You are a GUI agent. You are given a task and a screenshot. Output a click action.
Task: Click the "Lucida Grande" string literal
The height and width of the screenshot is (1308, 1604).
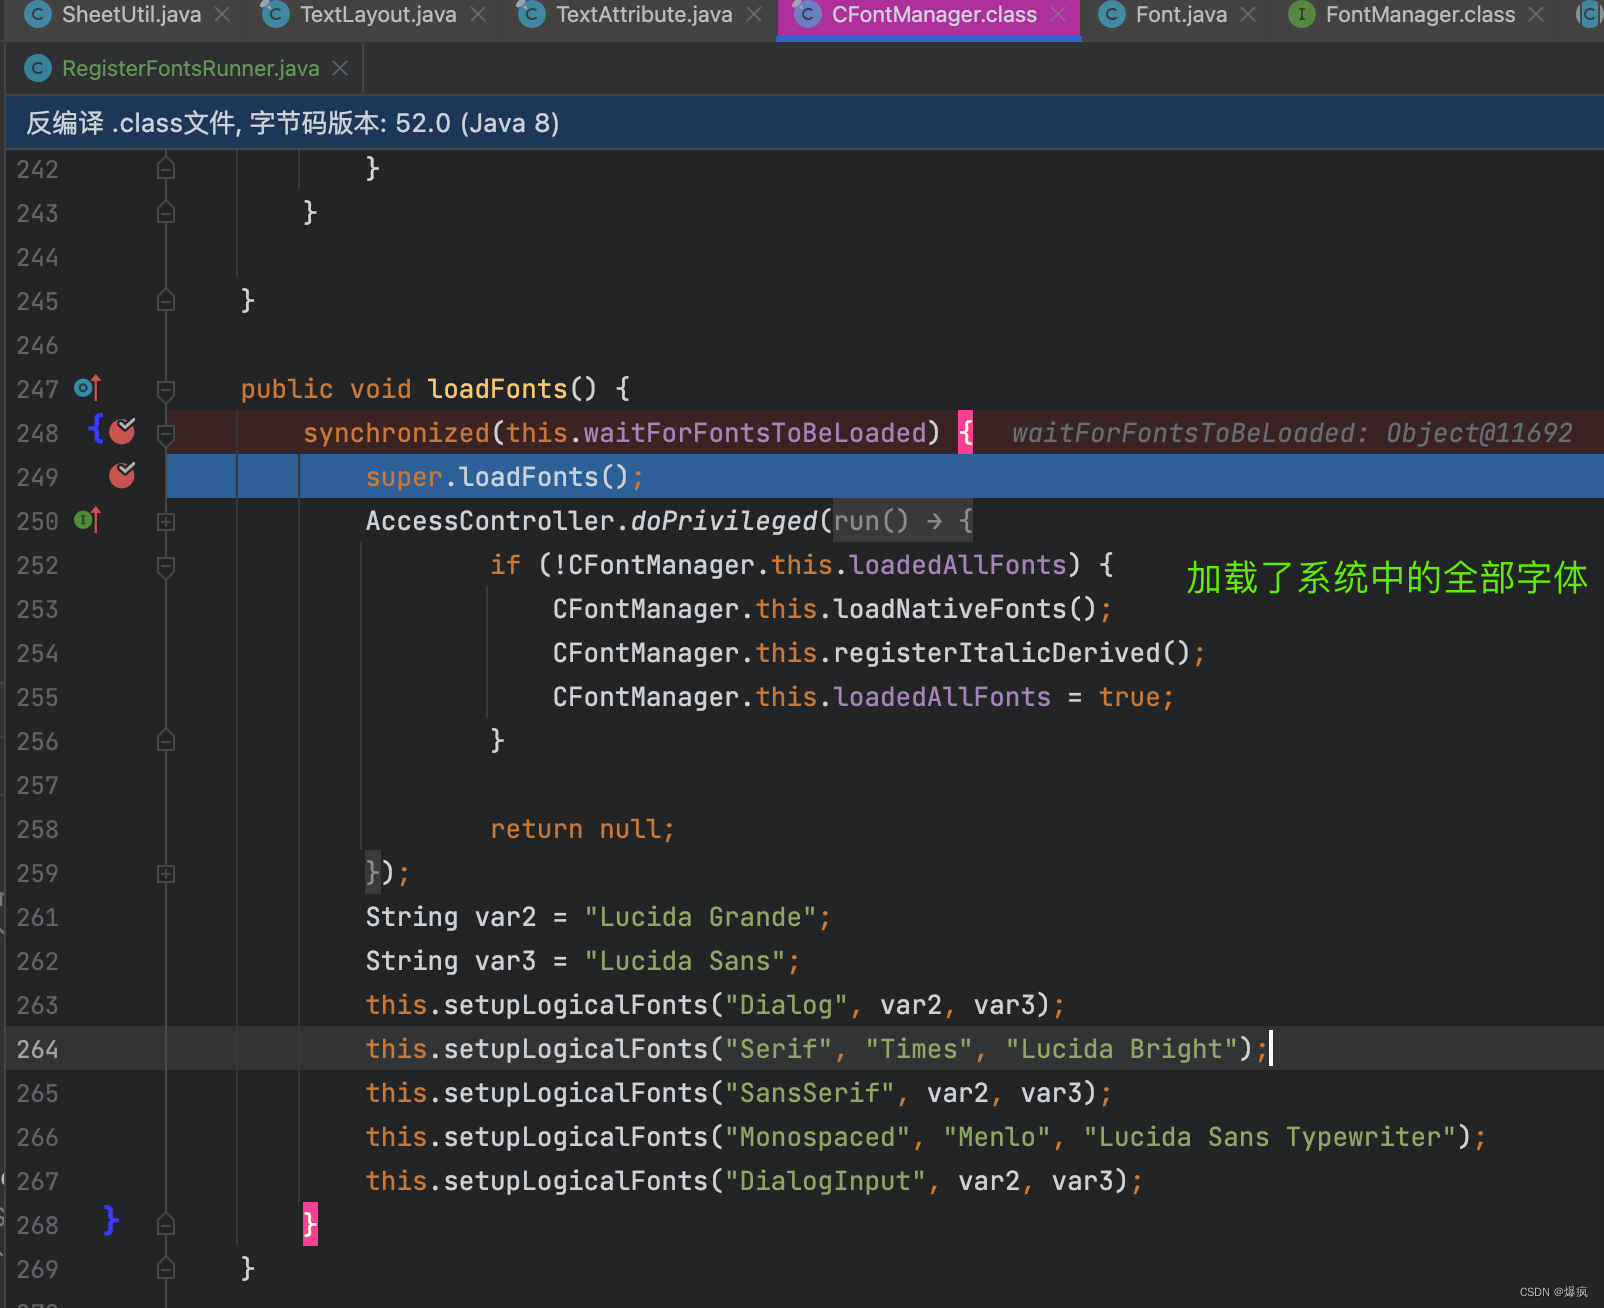click(700, 917)
